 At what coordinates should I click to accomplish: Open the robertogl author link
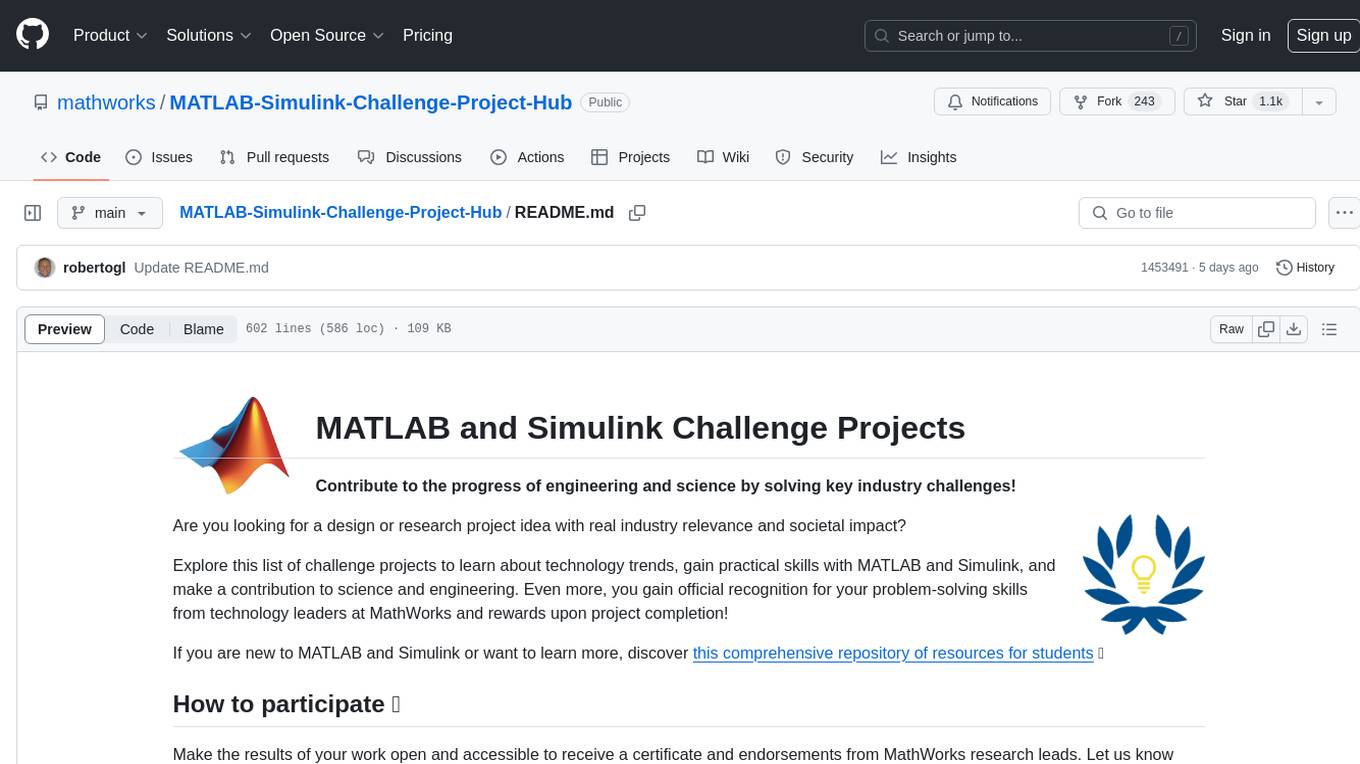(x=94, y=268)
